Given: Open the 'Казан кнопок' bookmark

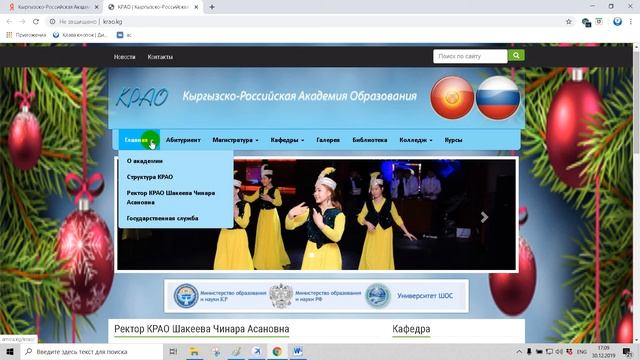Looking at the screenshot, I should tap(80, 35).
